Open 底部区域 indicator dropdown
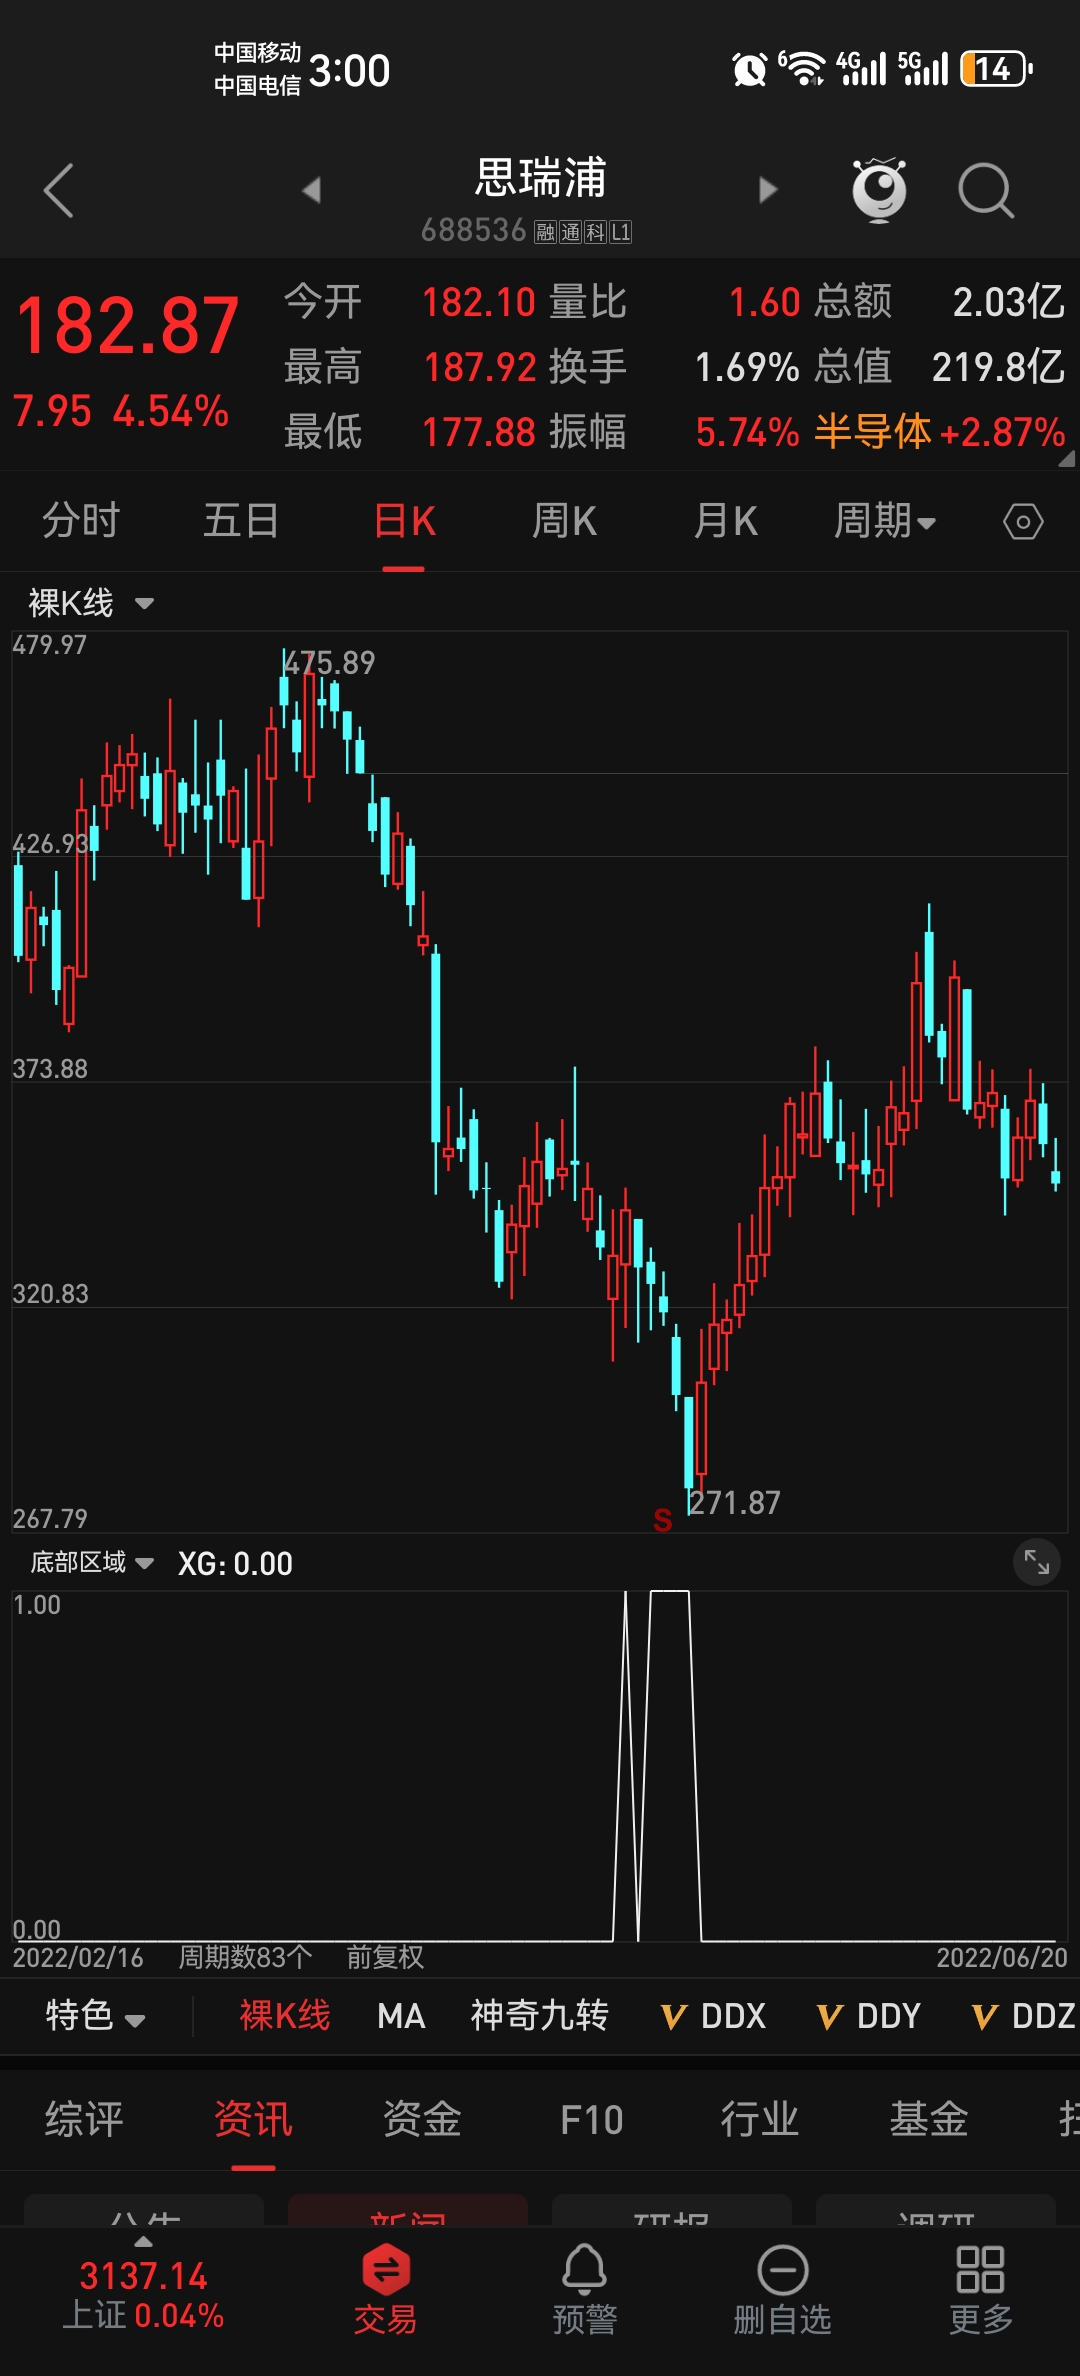 (92, 1563)
